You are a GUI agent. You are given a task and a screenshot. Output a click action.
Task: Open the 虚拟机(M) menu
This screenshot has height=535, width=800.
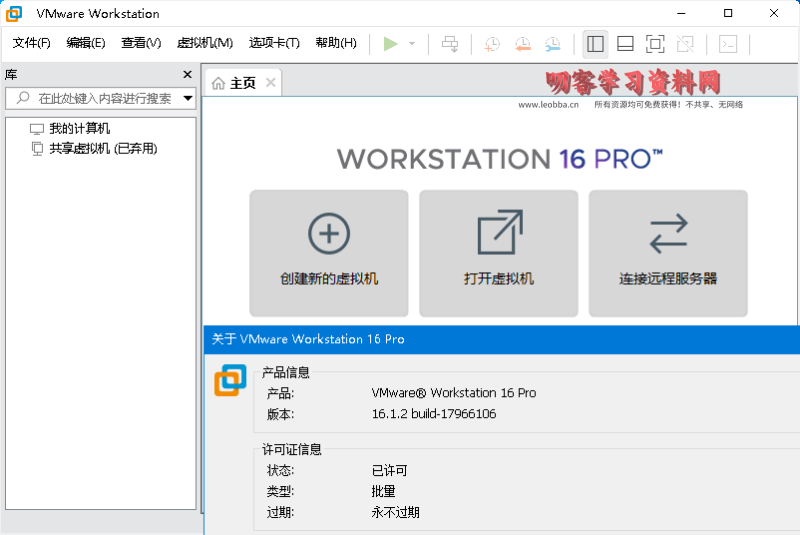click(205, 43)
